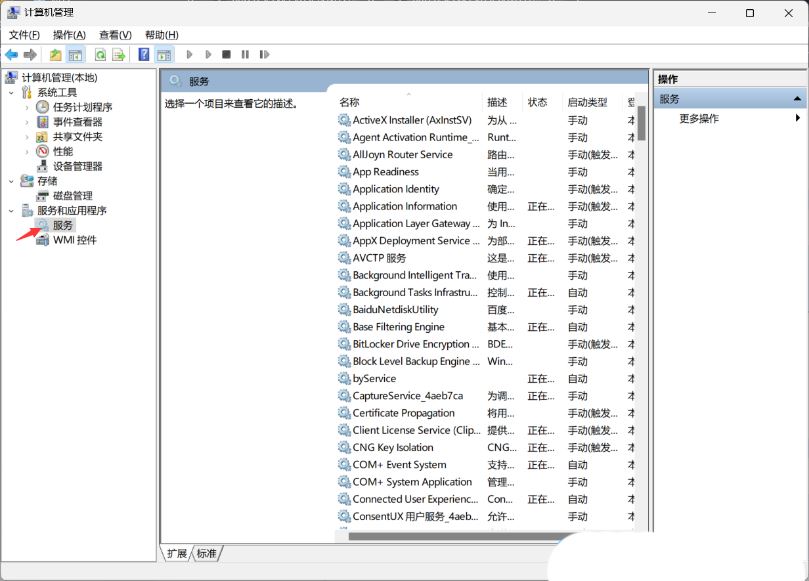This screenshot has height=581, width=809.
Task: Click the Restart Service icon
Action: pyautogui.click(x=264, y=54)
